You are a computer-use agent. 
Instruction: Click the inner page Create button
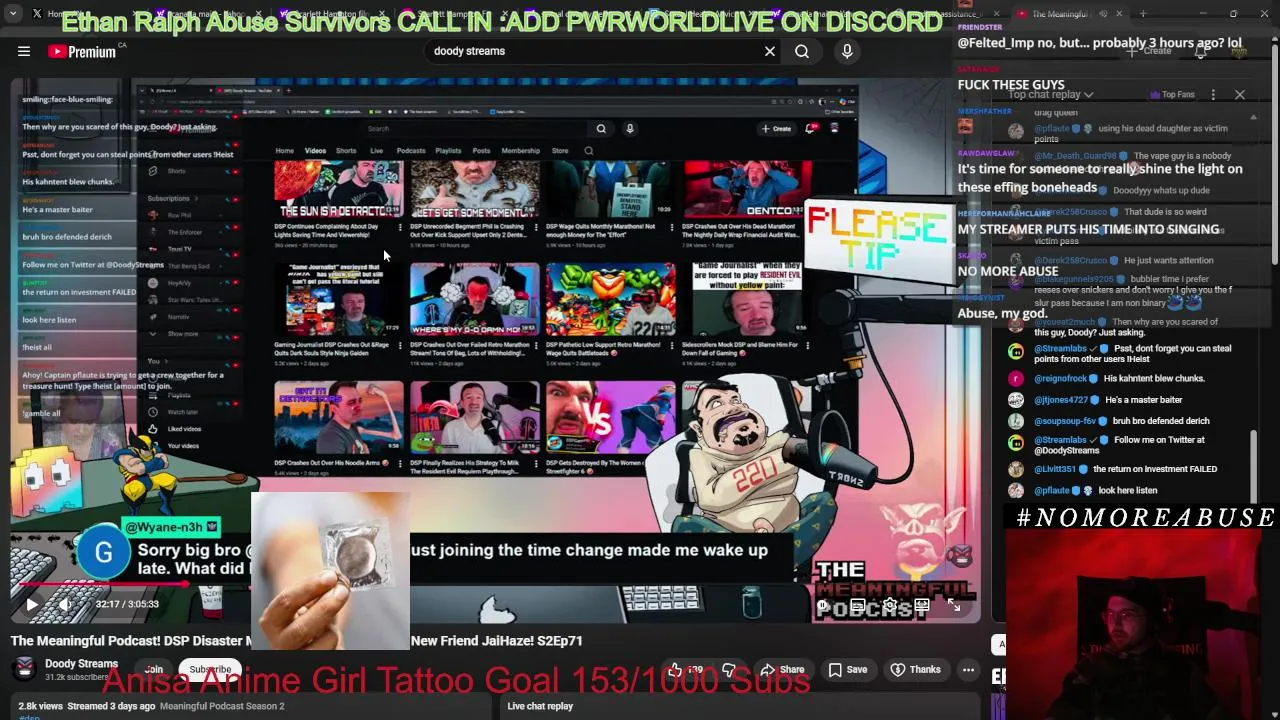click(x=776, y=128)
